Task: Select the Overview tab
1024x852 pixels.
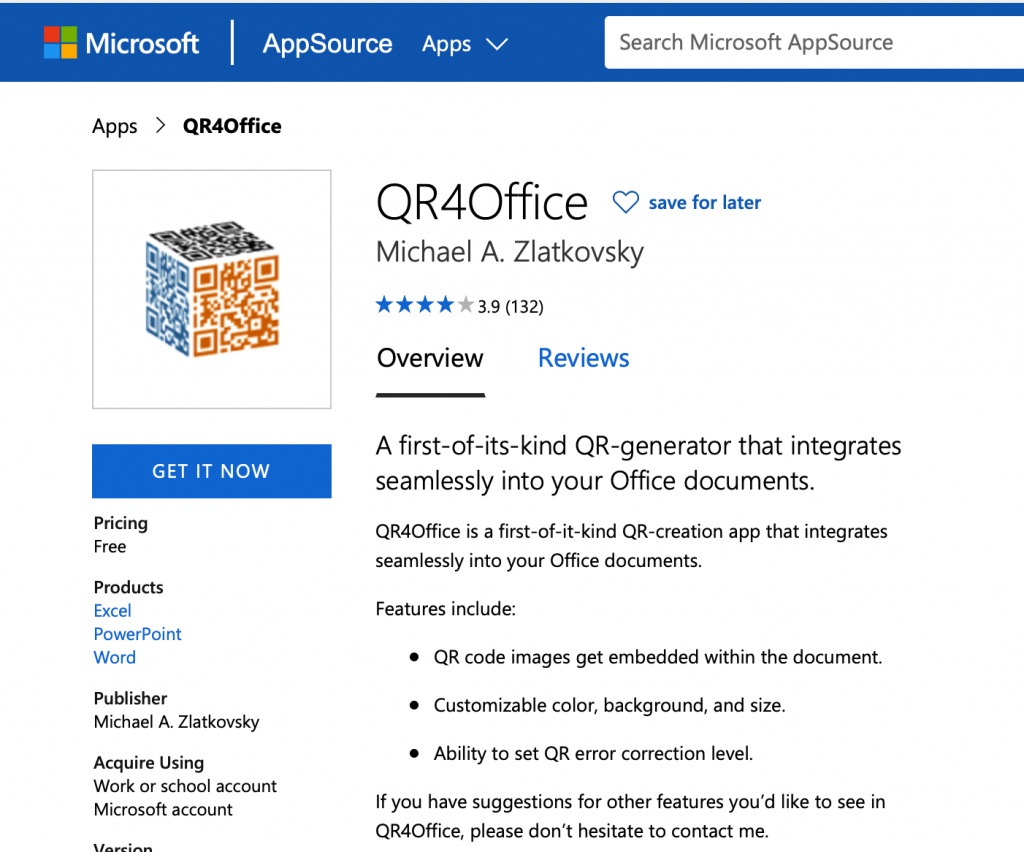Action: click(x=430, y=358)
